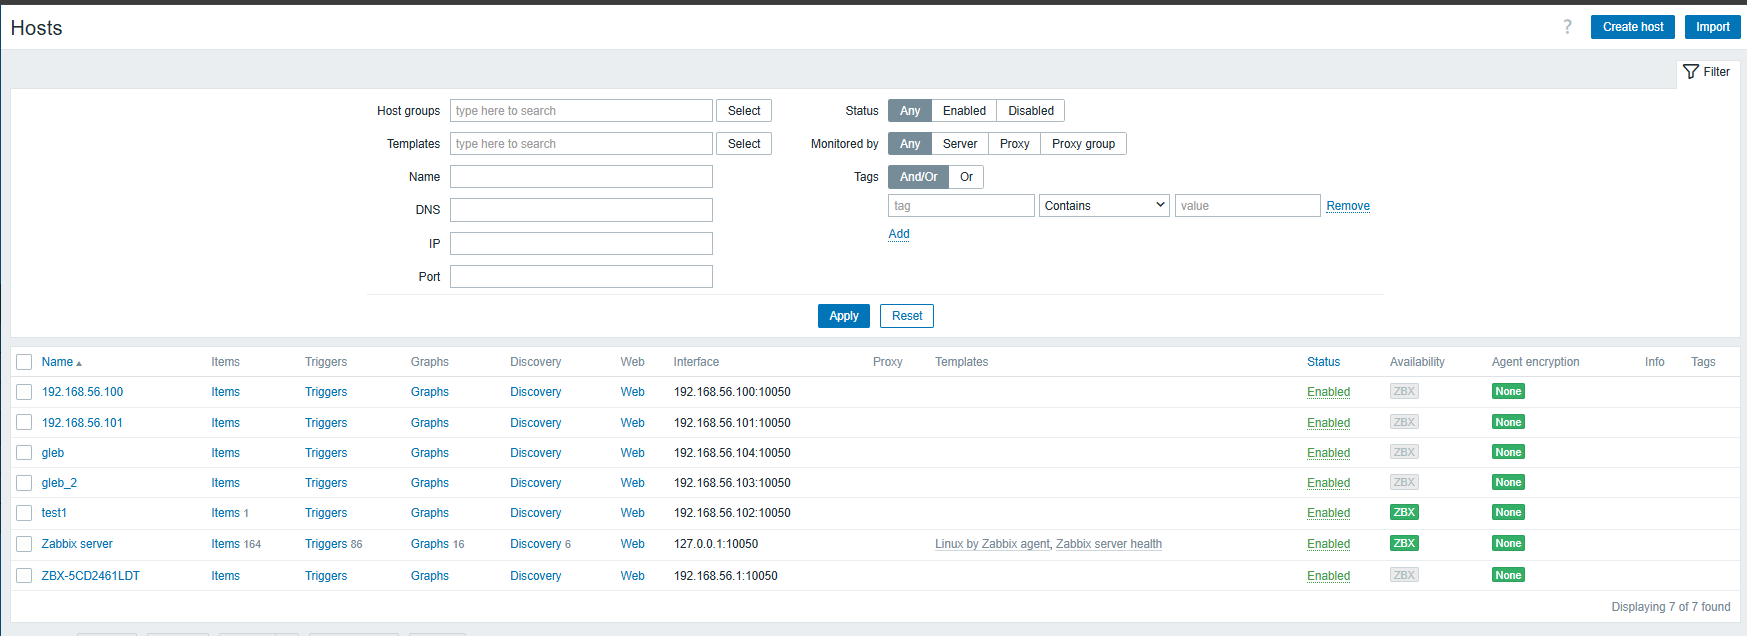Click the Name column sort arrow
The height and width of the screenshot is (636, 1747).
[79, 363]
